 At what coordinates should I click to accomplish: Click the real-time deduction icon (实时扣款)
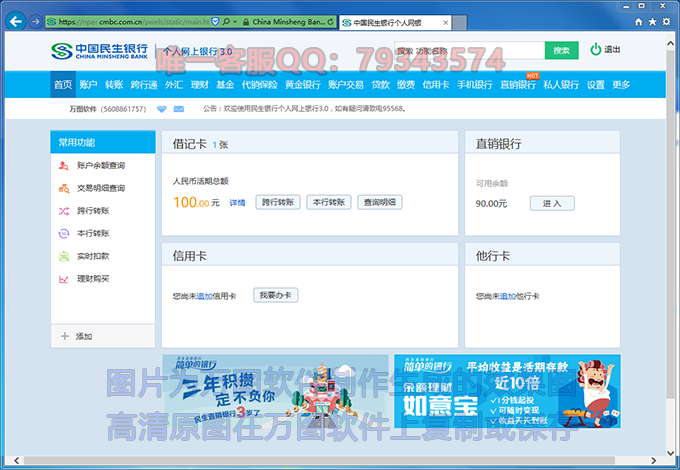tap(63, 256)
